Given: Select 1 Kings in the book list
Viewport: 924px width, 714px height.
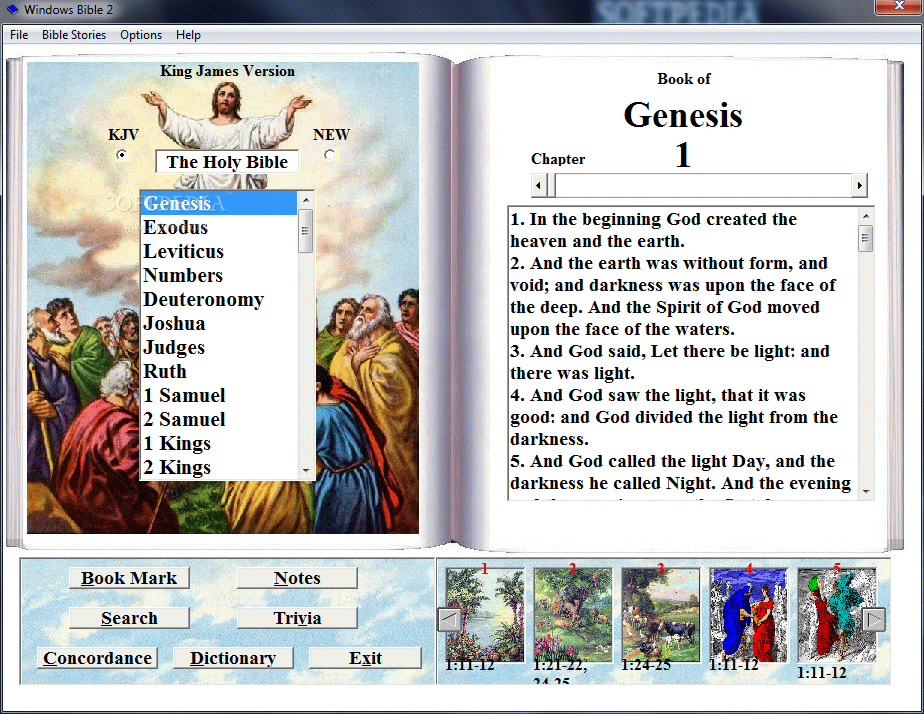Looking at the screenshot, I should click(219, 444).
